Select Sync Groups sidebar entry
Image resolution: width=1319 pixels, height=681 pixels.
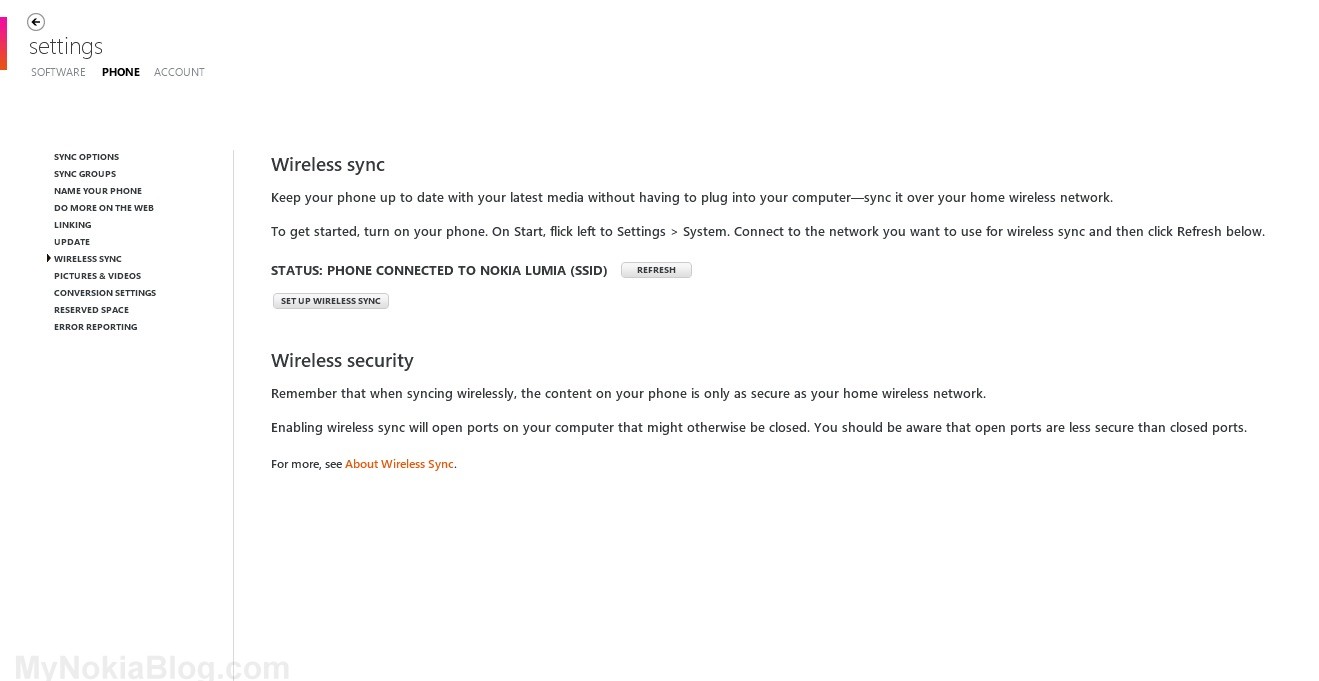85,174
